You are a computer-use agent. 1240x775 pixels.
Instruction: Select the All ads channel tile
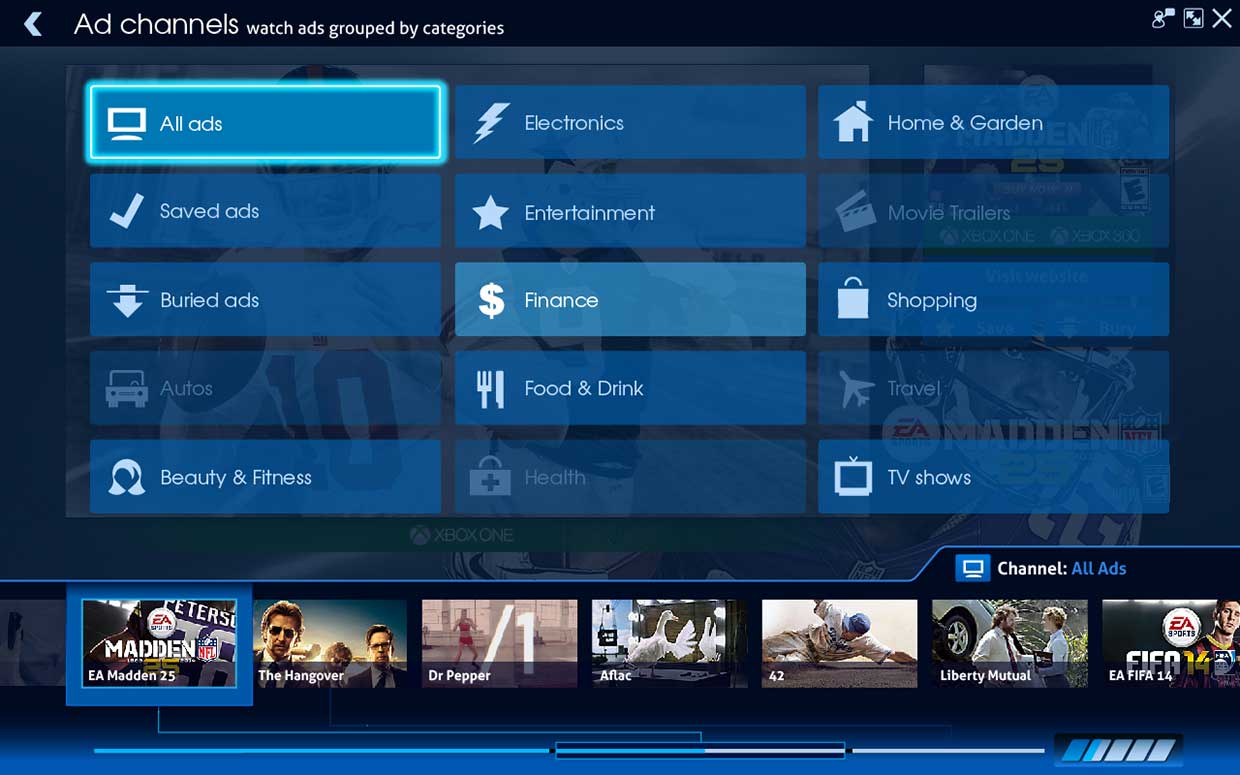[265, 123]
